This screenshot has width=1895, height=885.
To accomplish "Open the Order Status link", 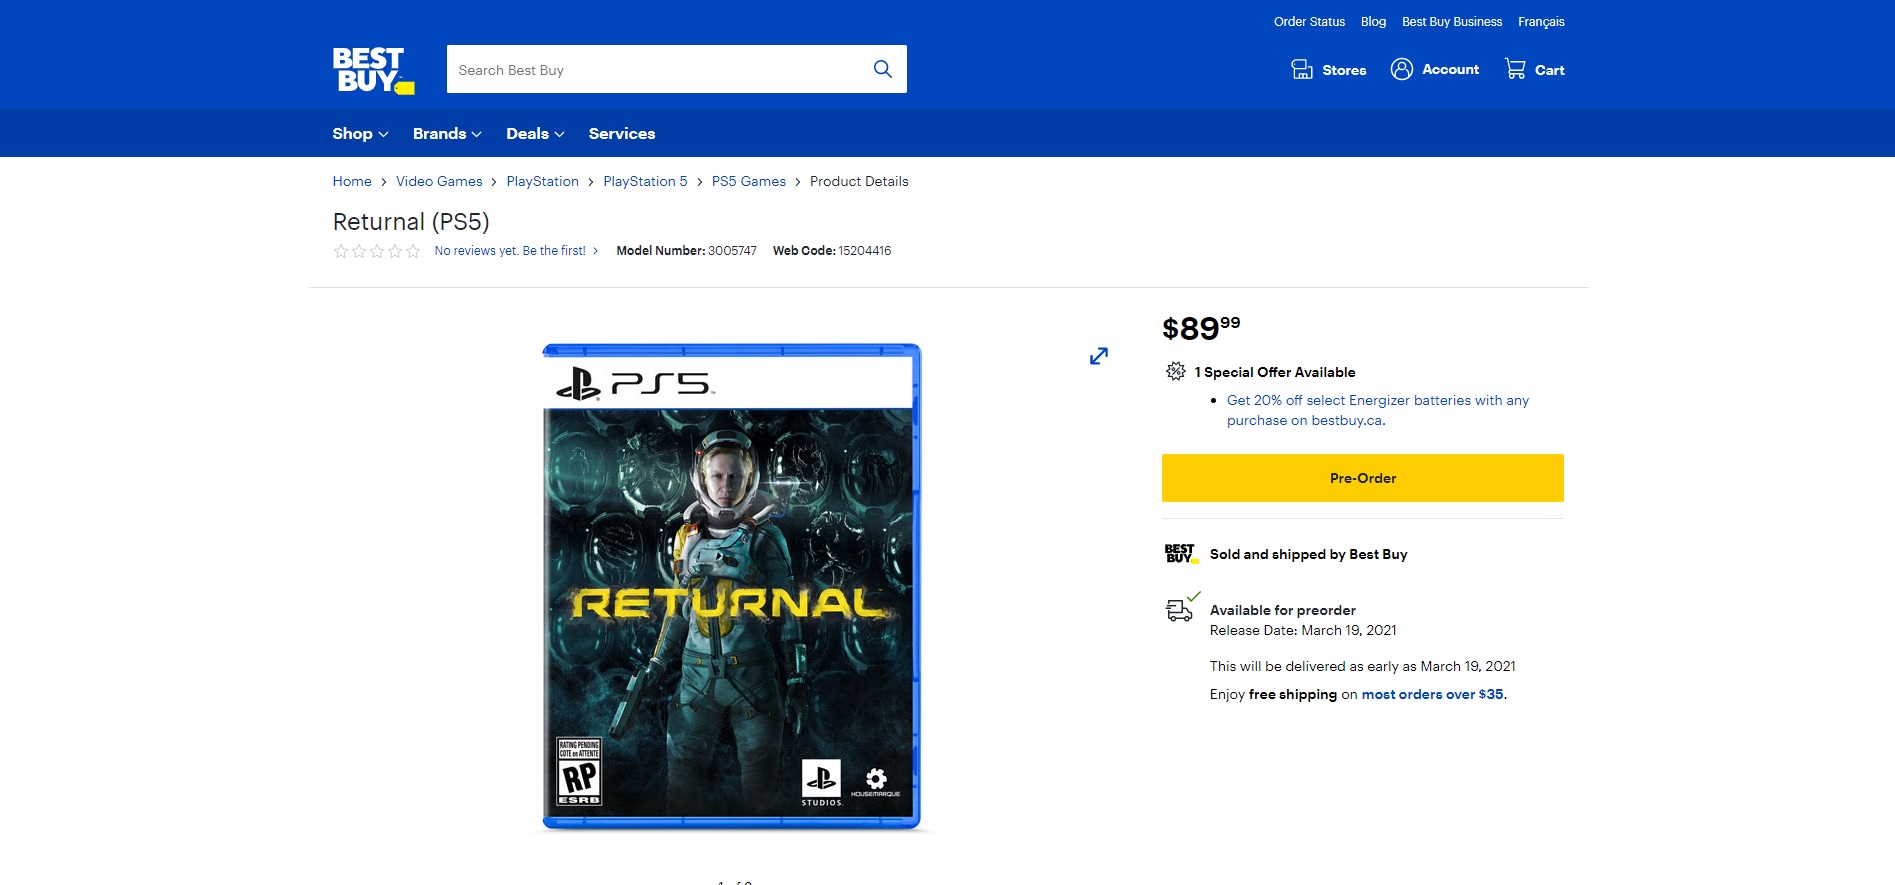I will tap(1309, 22).
